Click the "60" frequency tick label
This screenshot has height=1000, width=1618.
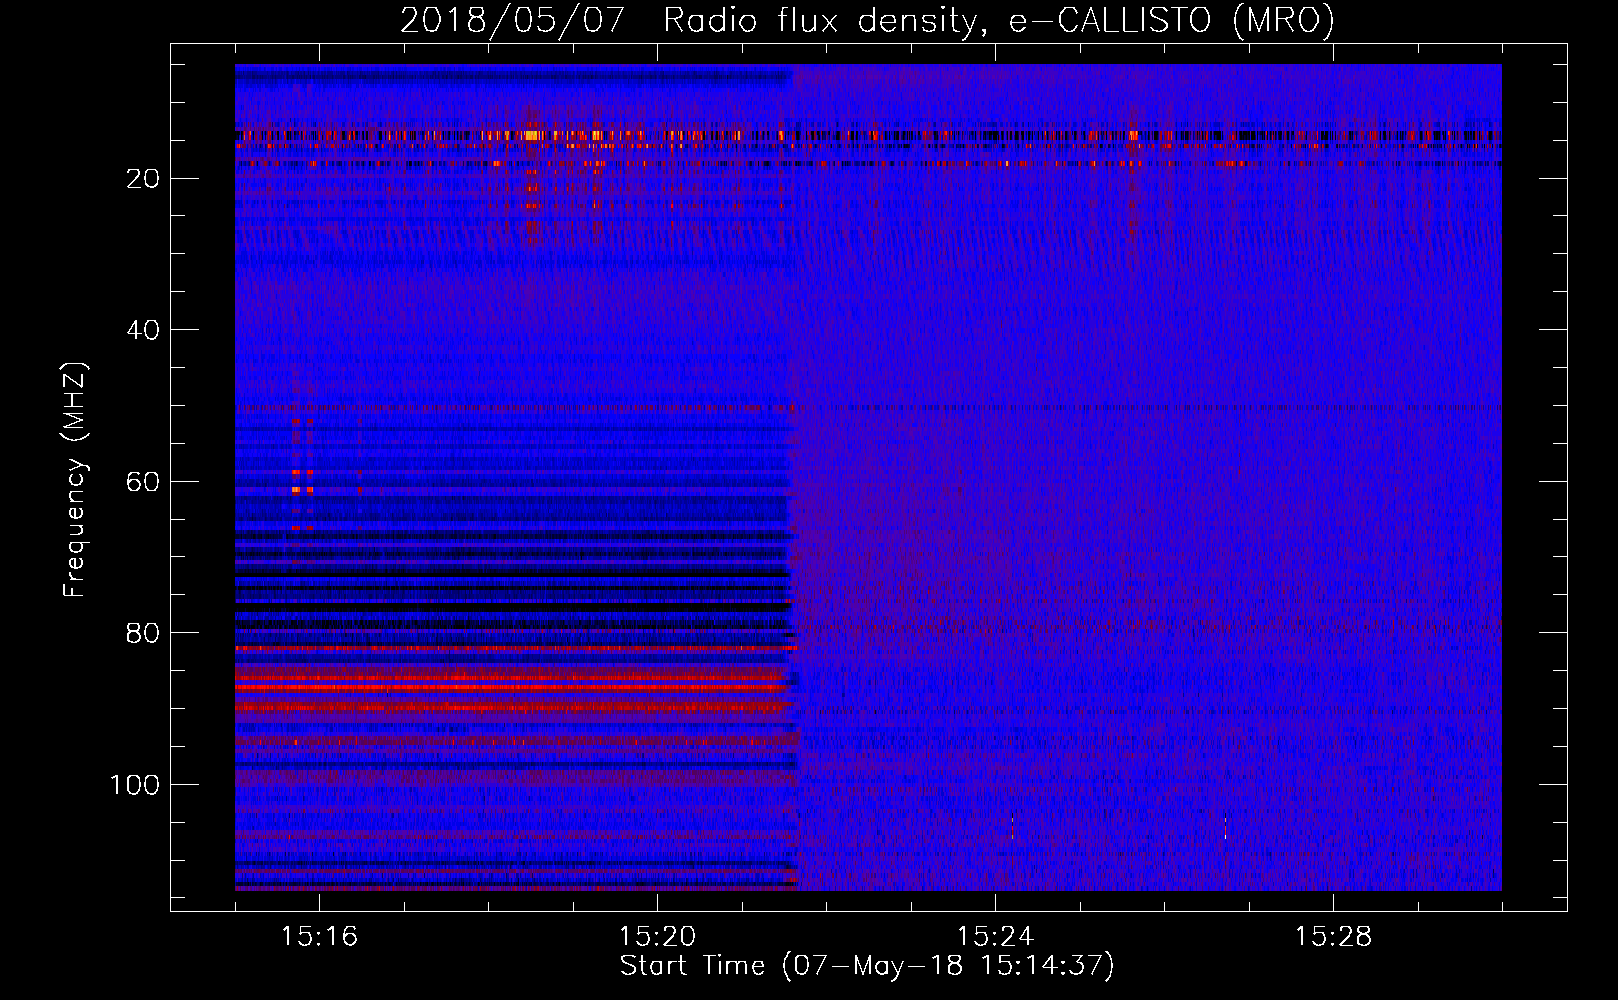144,482
